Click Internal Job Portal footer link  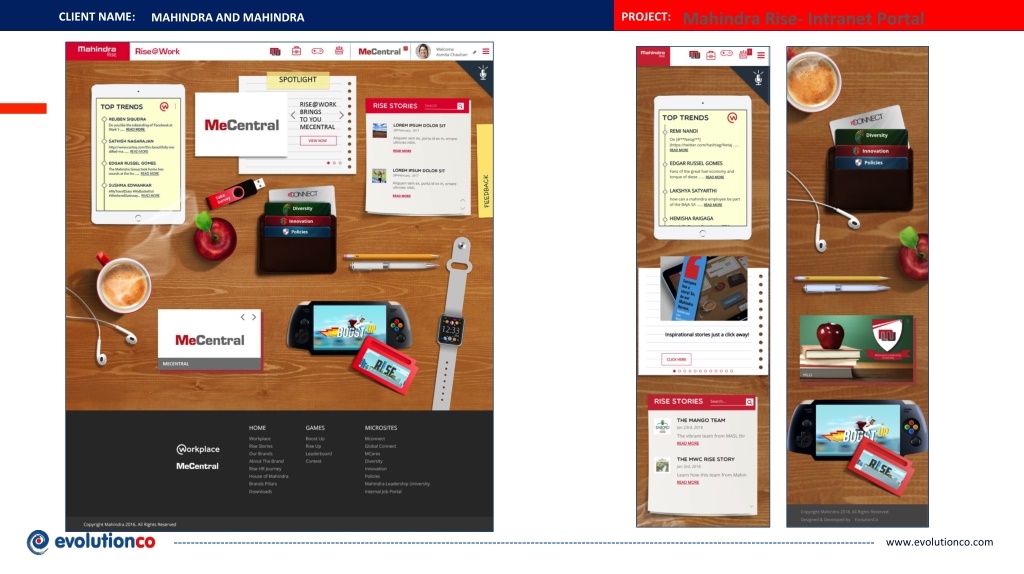383,492
